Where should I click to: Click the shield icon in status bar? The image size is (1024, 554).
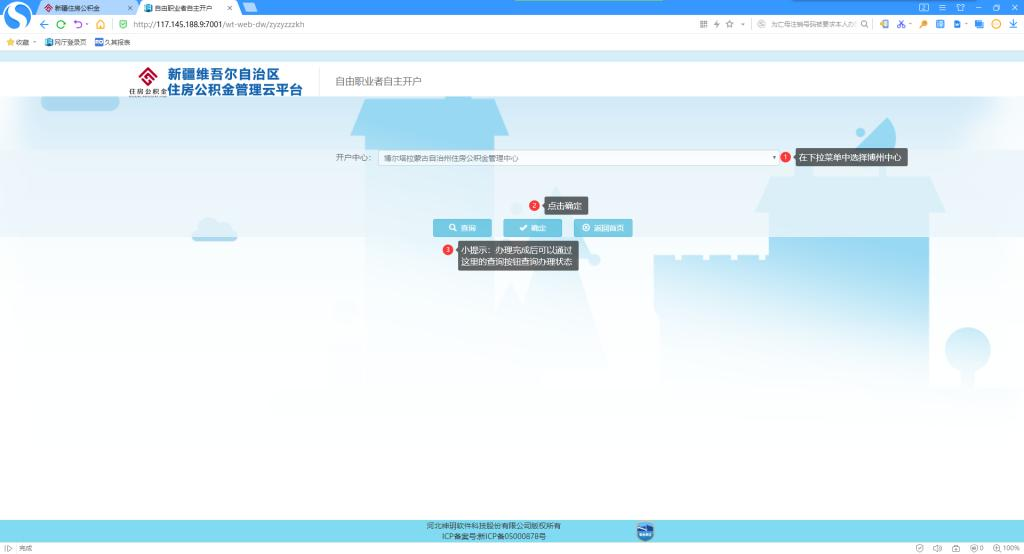920,548
